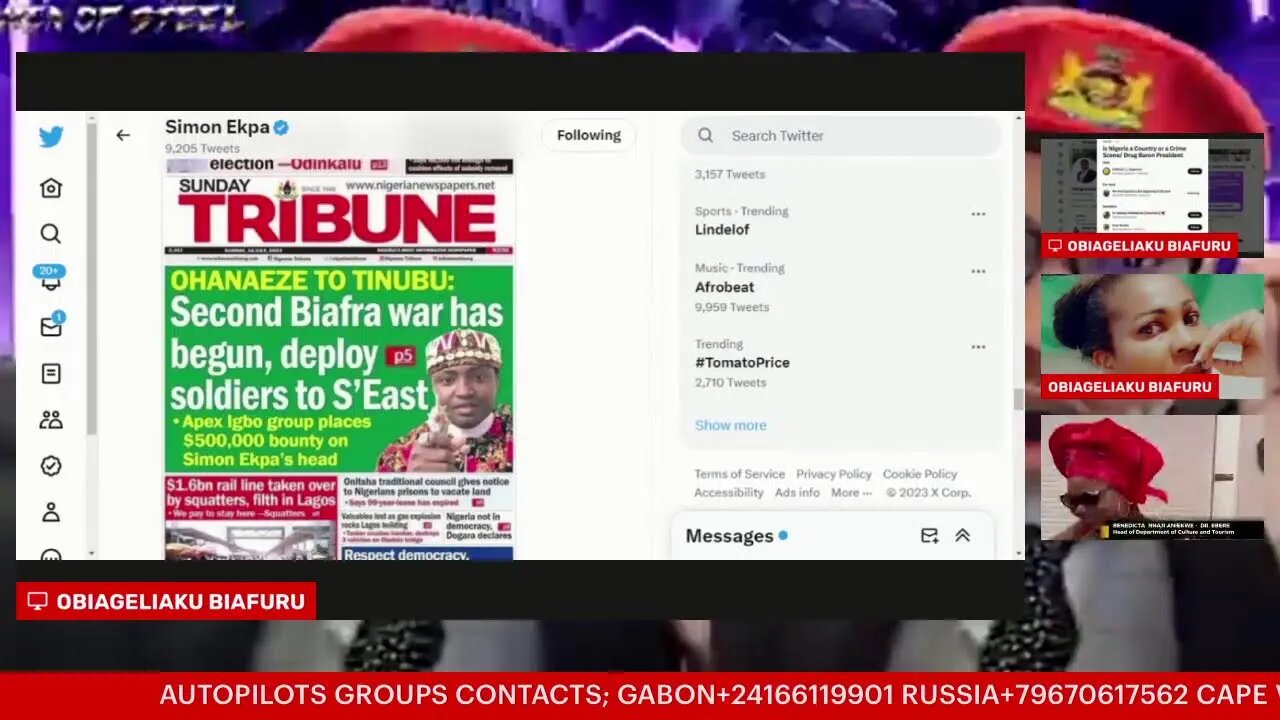Open the Privacy Policy link

tap(834, 474)
